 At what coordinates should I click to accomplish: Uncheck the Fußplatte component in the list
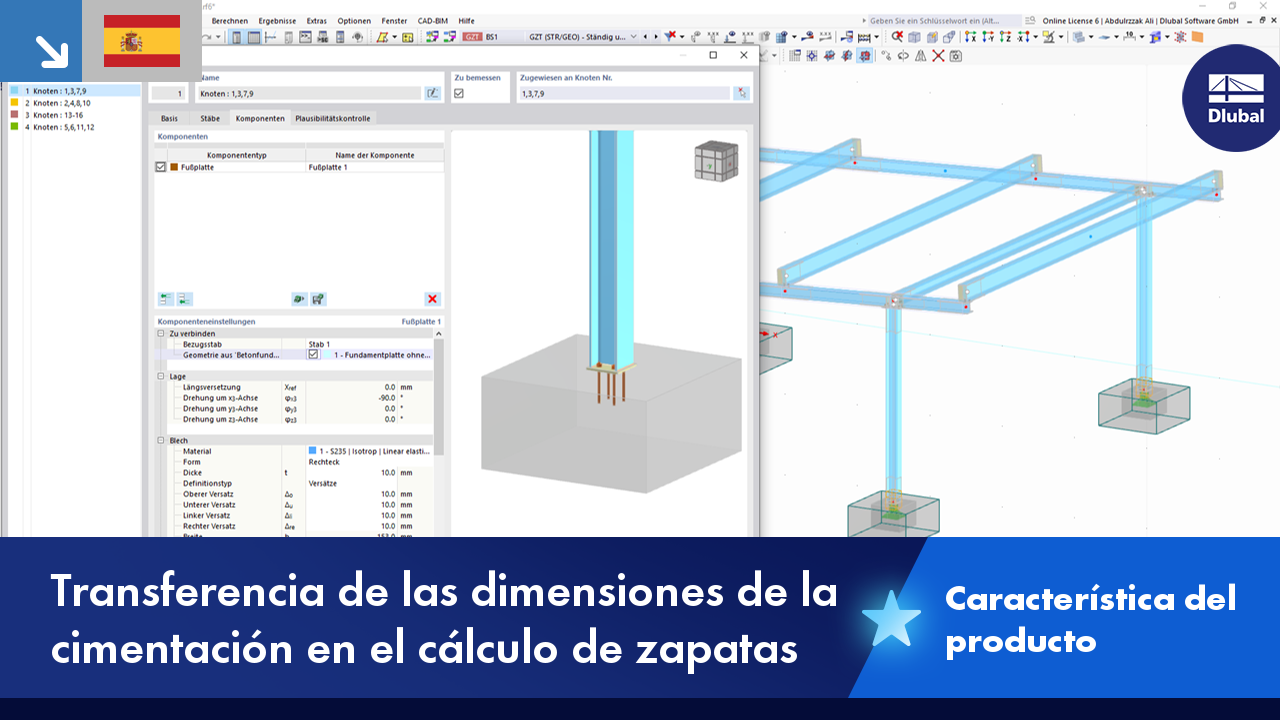click(159, 166)
